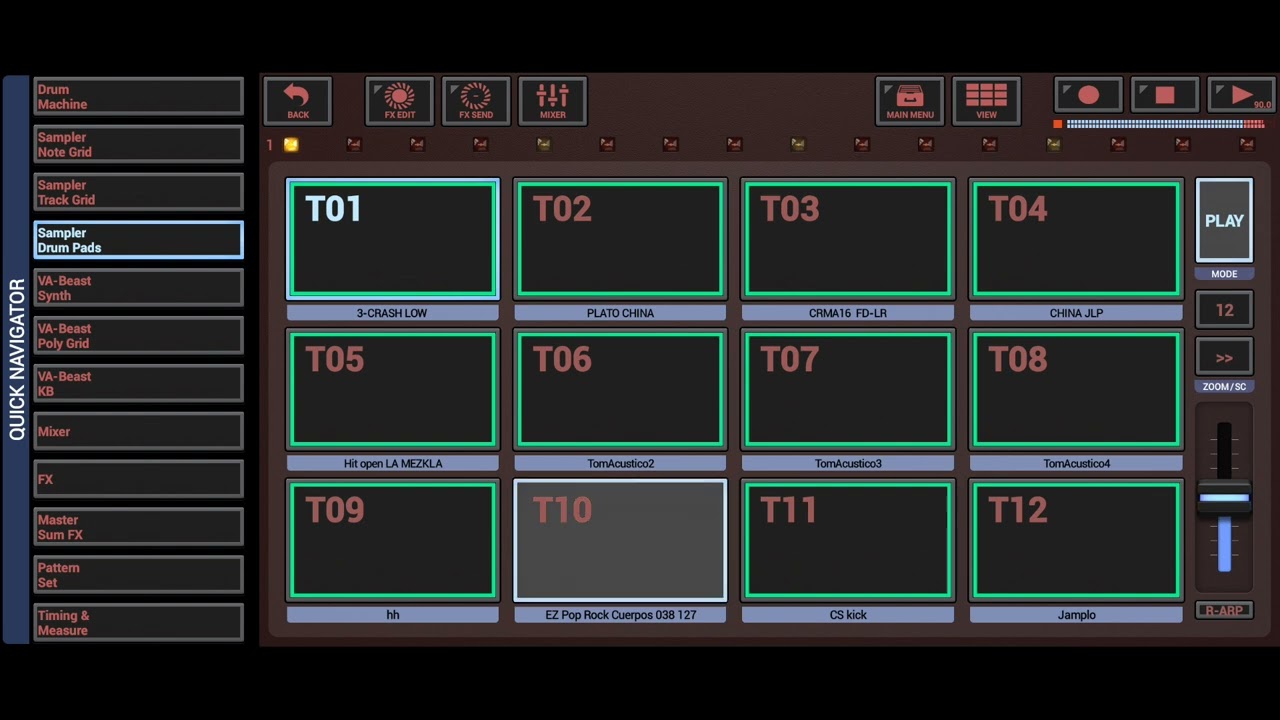Select Sampler Drum Pads in navigator
This screenshot has height=720, width=1280.
138,240
